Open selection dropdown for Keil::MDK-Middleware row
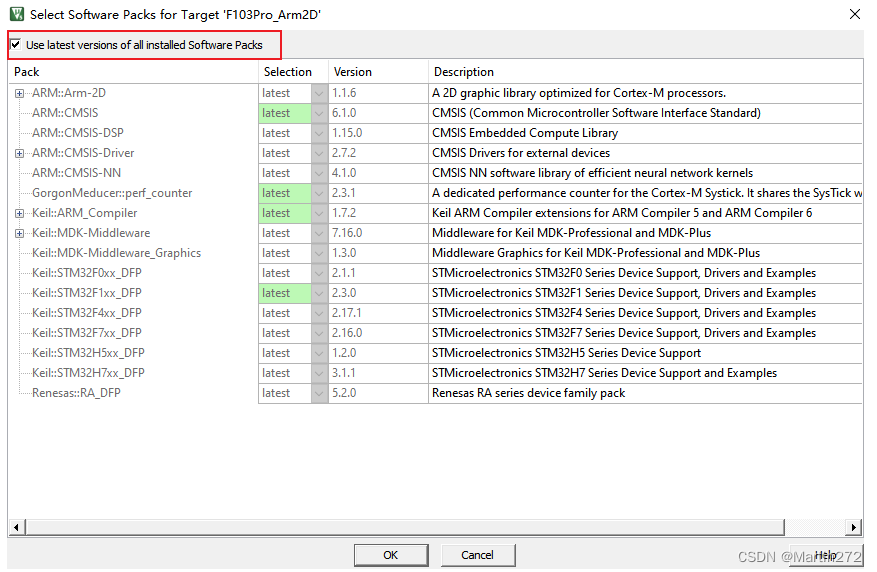The width and height of the screenshot is (877, 572). pos(319,233)
